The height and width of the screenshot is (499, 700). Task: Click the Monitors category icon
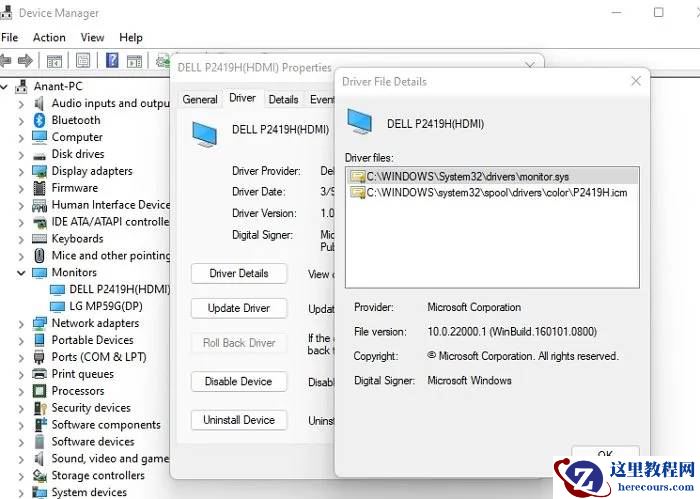(39, 272)
